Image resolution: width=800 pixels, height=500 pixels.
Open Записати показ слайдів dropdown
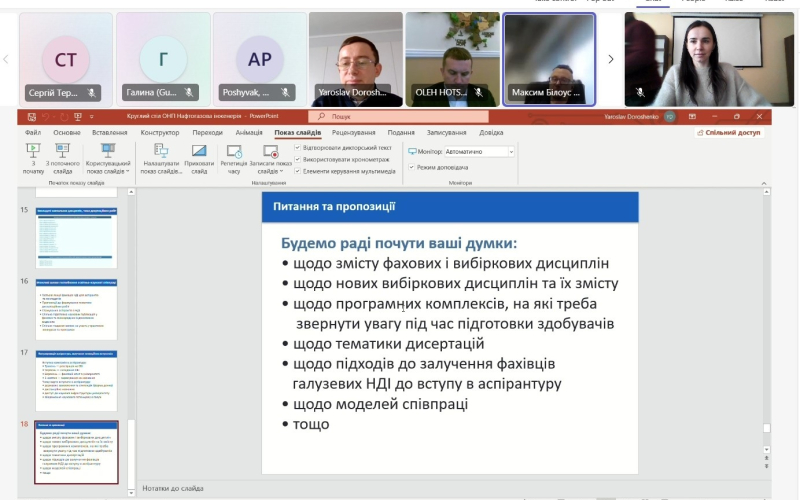tap(270, 159)
